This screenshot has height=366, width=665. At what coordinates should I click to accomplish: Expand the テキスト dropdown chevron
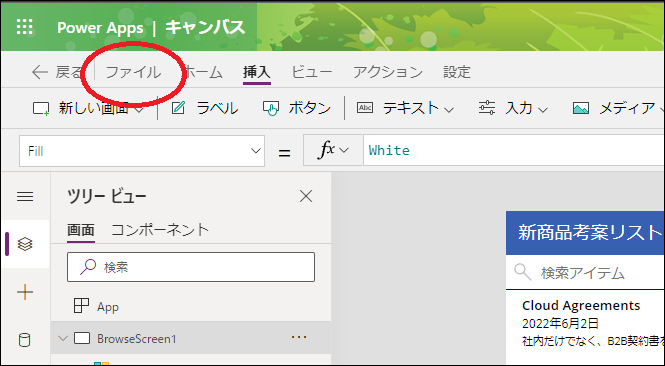[x=449, y=110]
